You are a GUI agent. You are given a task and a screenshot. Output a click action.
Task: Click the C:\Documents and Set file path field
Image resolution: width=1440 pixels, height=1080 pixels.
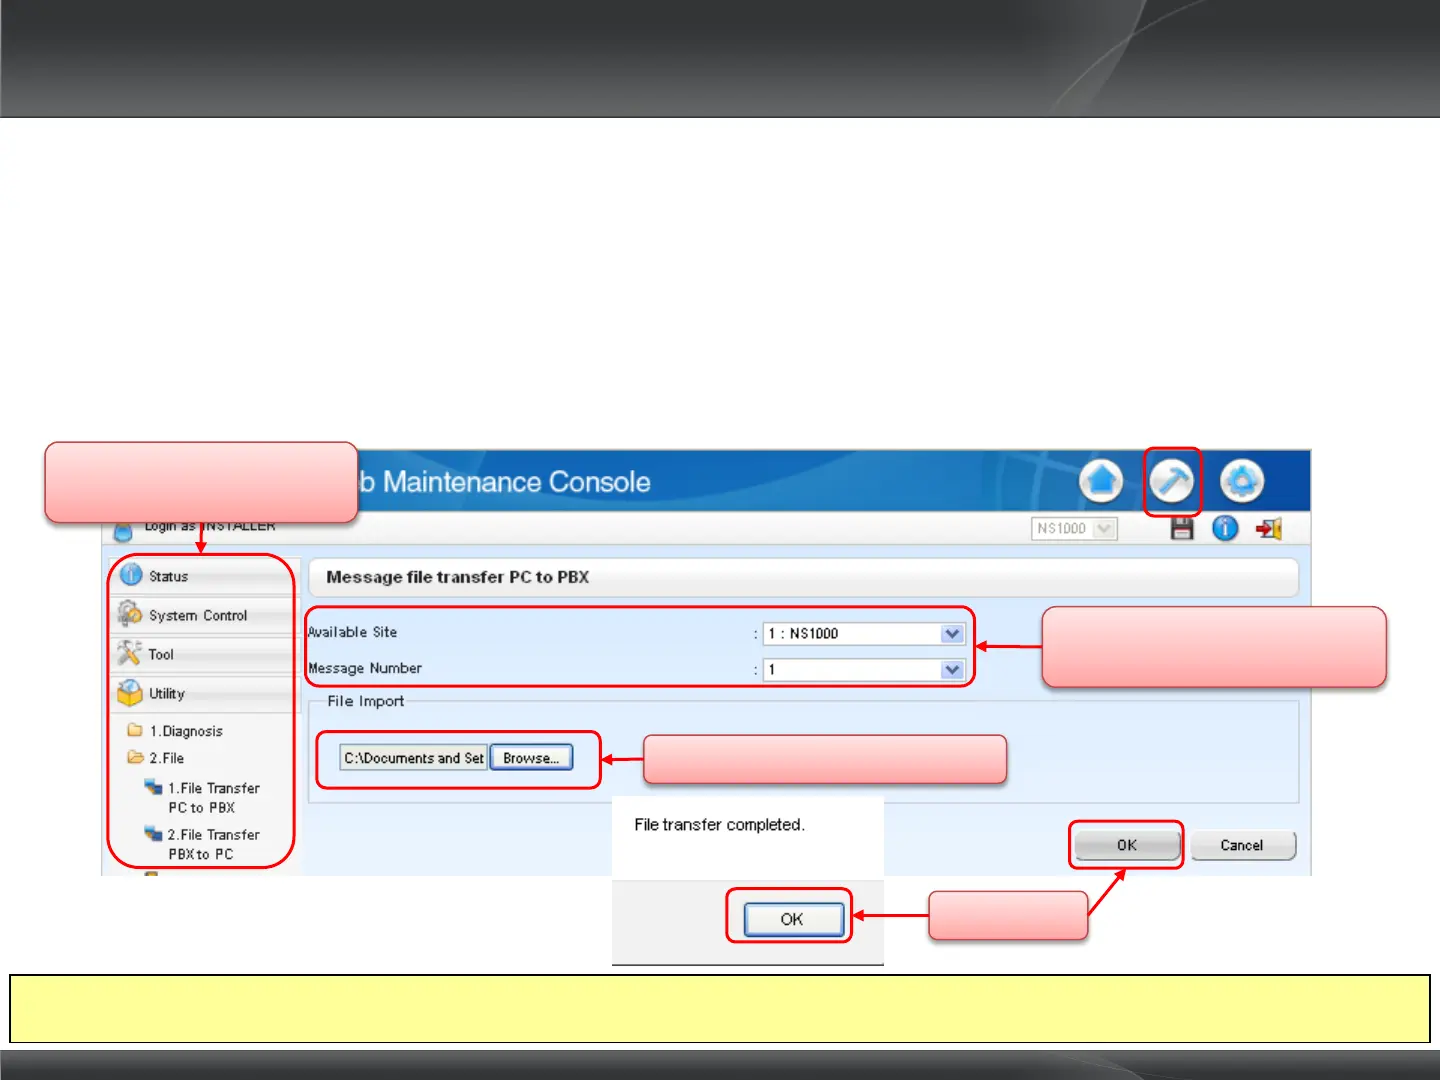[x=413, y=758]
